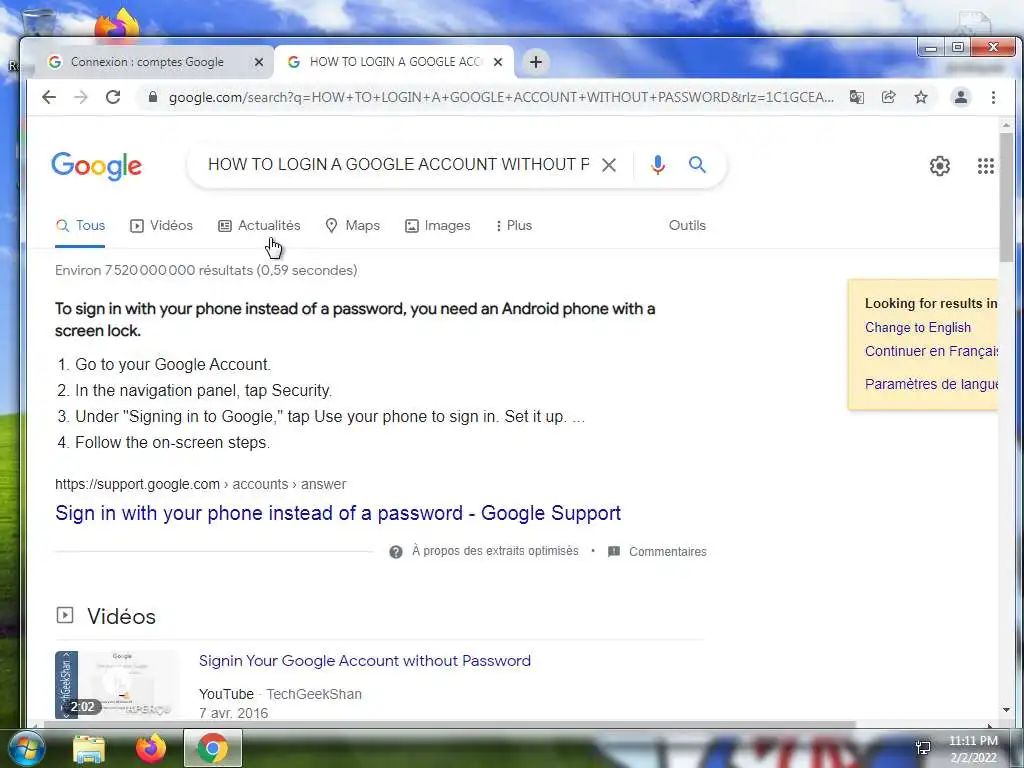Submit search with magnifier icon
The height and width of the screenshot is (768, 1024).
click(697, 165)
